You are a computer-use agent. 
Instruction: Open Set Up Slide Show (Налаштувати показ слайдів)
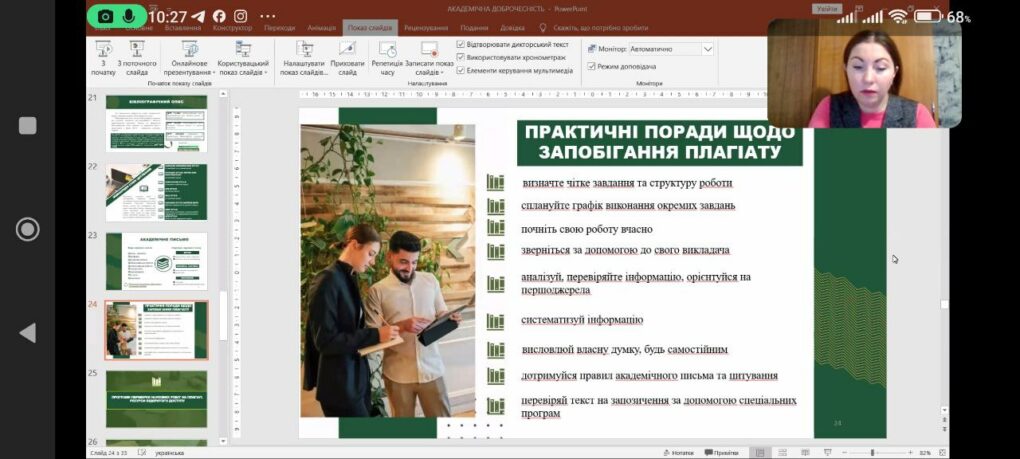pos(303,57)
